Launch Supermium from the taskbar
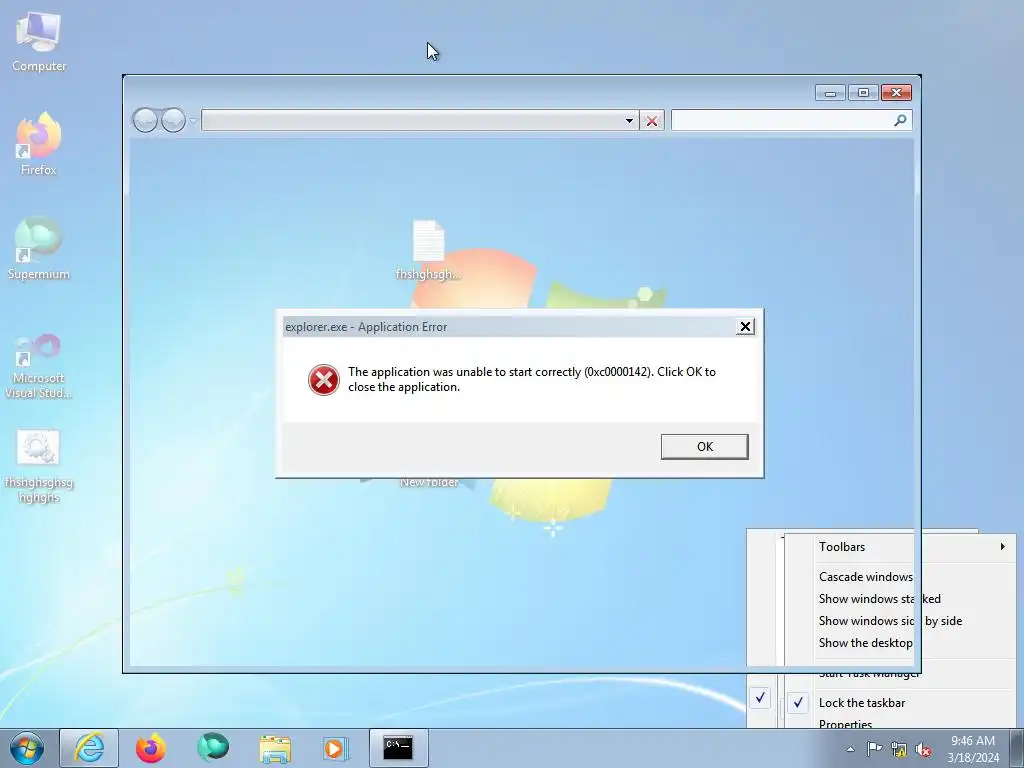This screenshot has height=768, width=1024. [x=213, y=748]
